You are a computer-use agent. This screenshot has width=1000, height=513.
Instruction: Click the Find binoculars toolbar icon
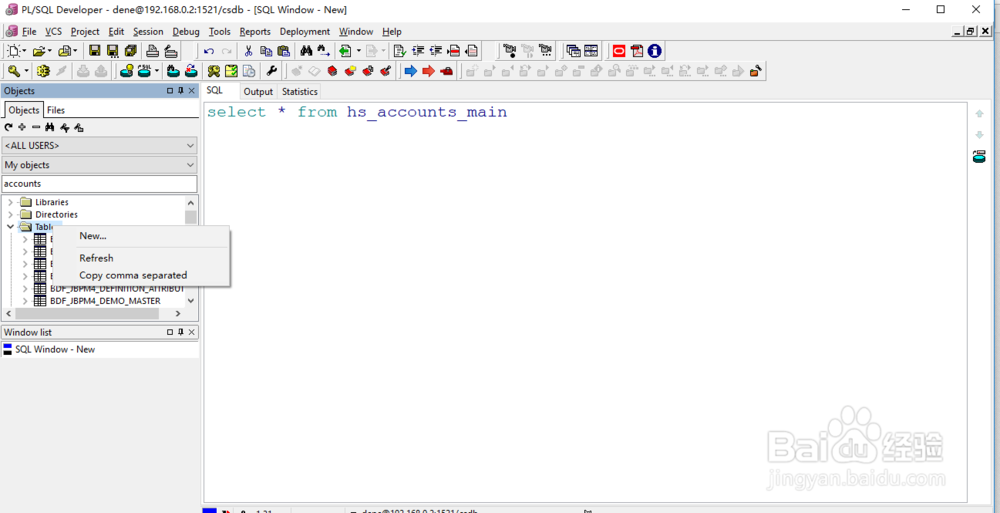(306, 51)
